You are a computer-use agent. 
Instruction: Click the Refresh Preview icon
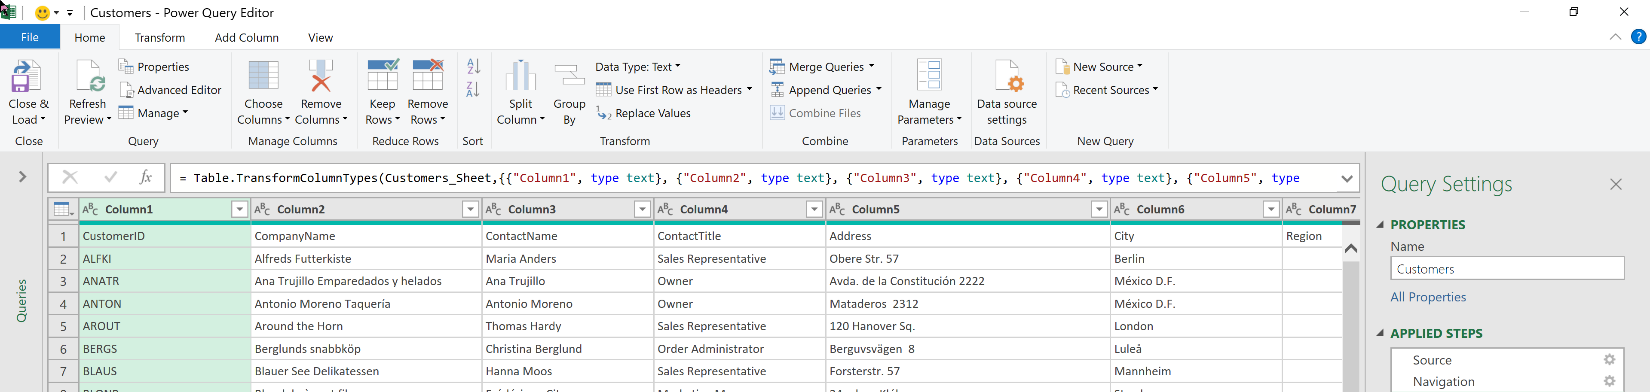click(x=88, y=76)
